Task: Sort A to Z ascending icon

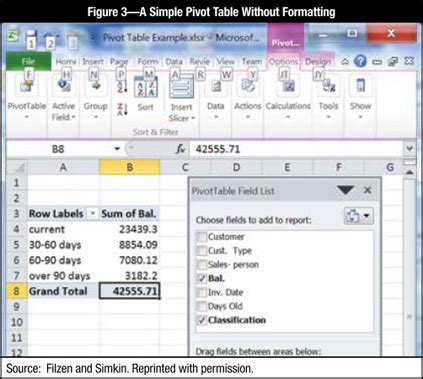Action: point(122,86)
